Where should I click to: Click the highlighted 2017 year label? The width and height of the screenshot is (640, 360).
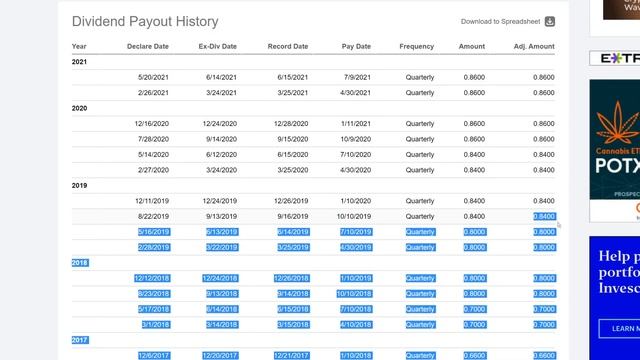(x=80, y=340)
